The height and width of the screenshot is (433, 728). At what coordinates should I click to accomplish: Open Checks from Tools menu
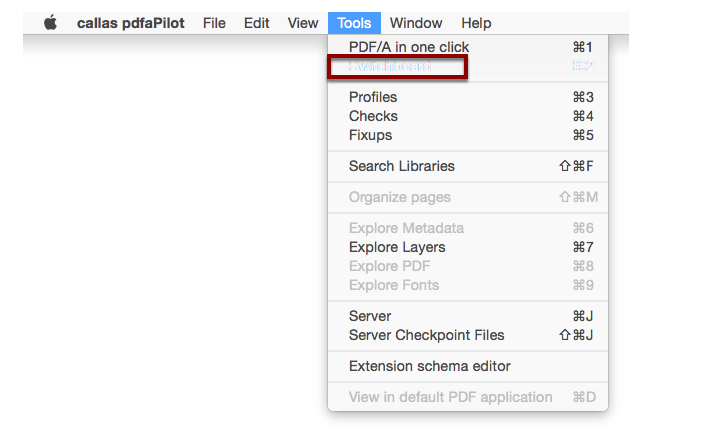tap(468, 116)
